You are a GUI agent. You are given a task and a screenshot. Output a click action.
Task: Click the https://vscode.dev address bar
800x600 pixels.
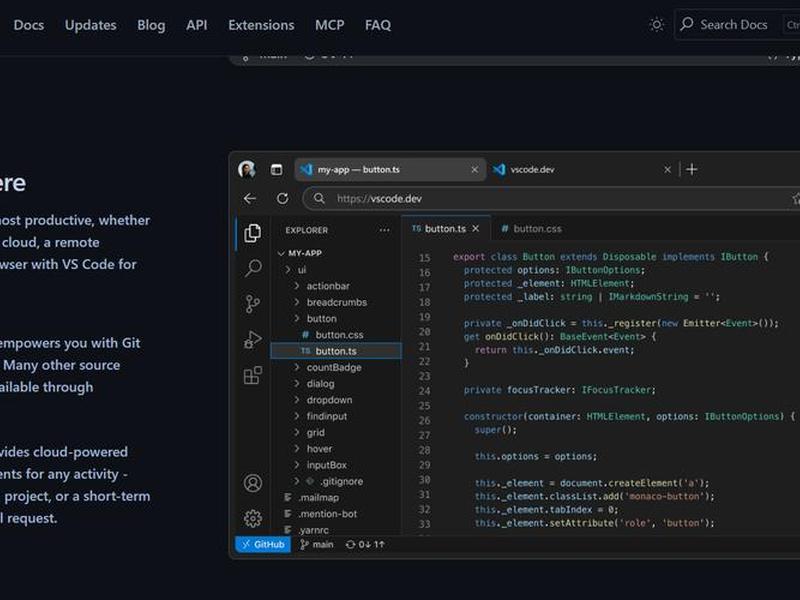click(x=551, y=198)
